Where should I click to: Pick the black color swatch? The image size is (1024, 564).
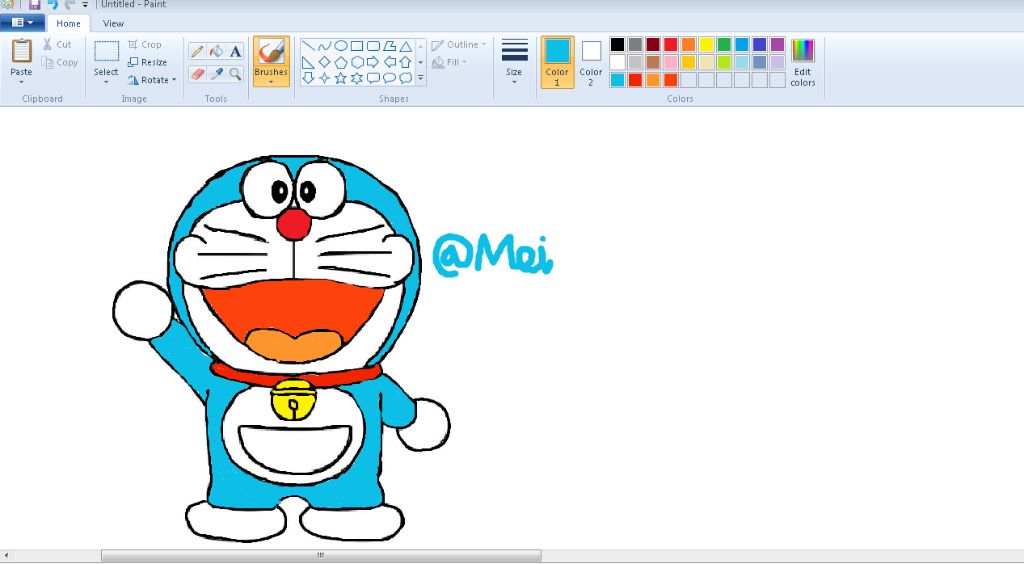tap(617, 44)
